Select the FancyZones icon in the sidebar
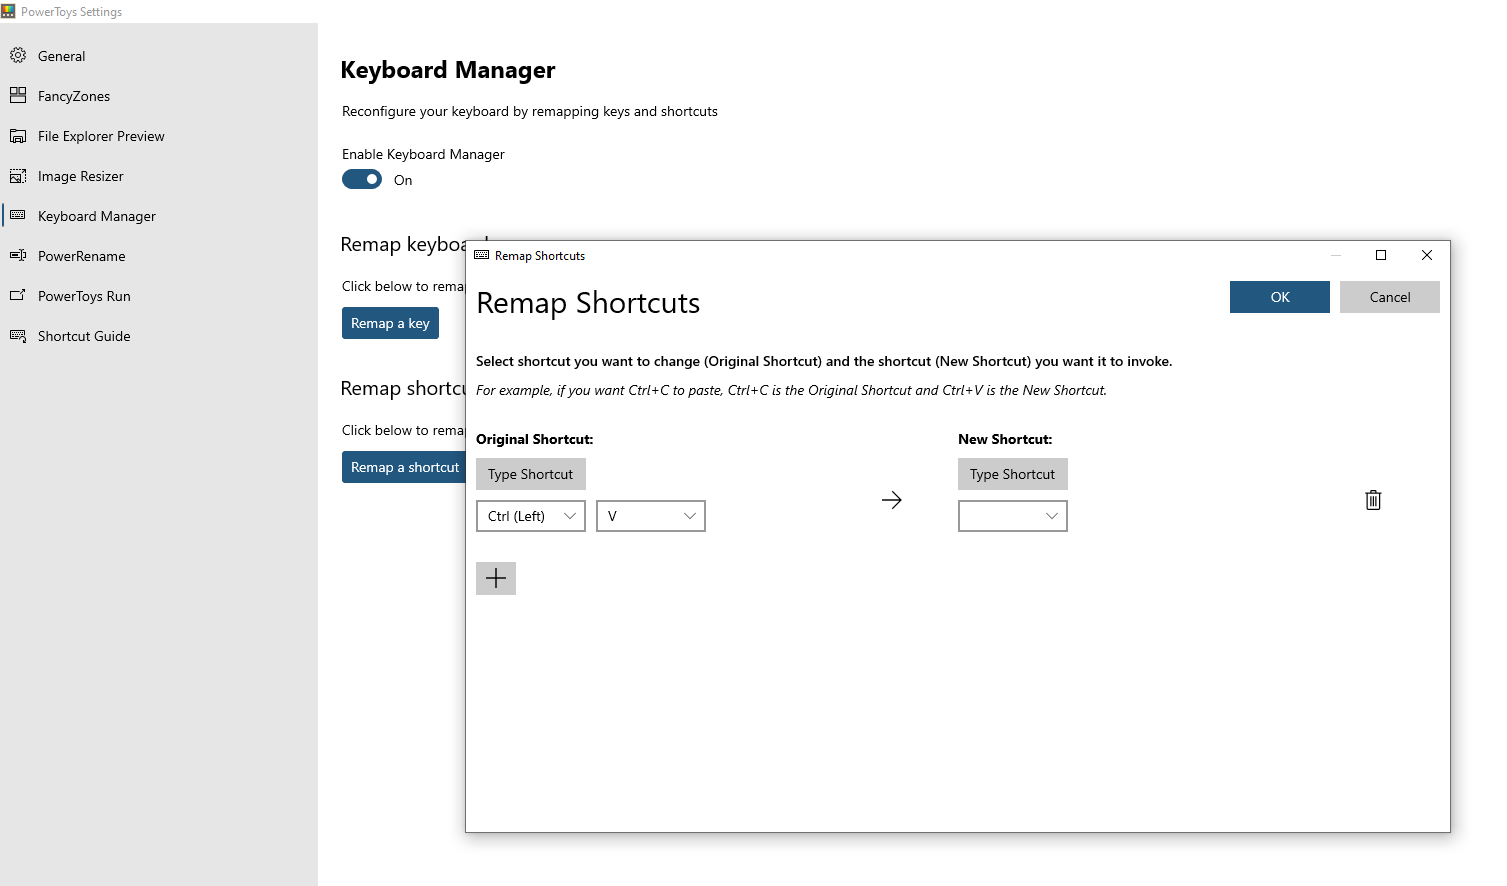 19,95
